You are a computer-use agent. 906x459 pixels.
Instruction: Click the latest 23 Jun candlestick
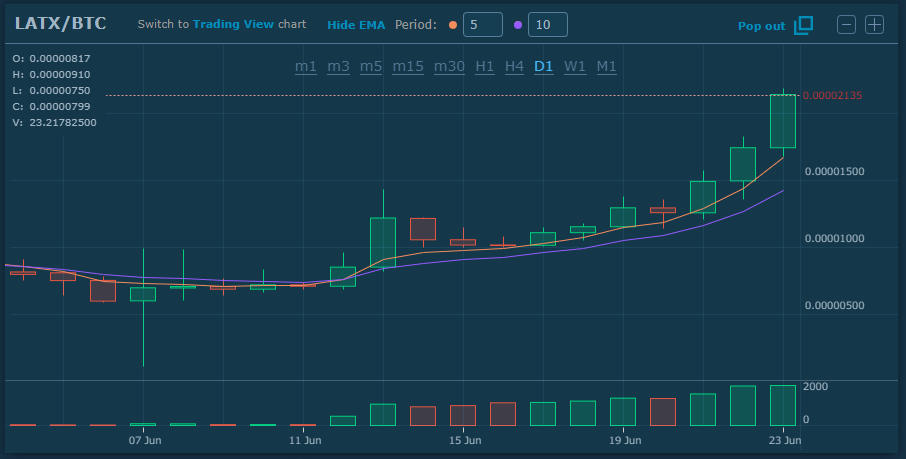click(x=783, y=121)
